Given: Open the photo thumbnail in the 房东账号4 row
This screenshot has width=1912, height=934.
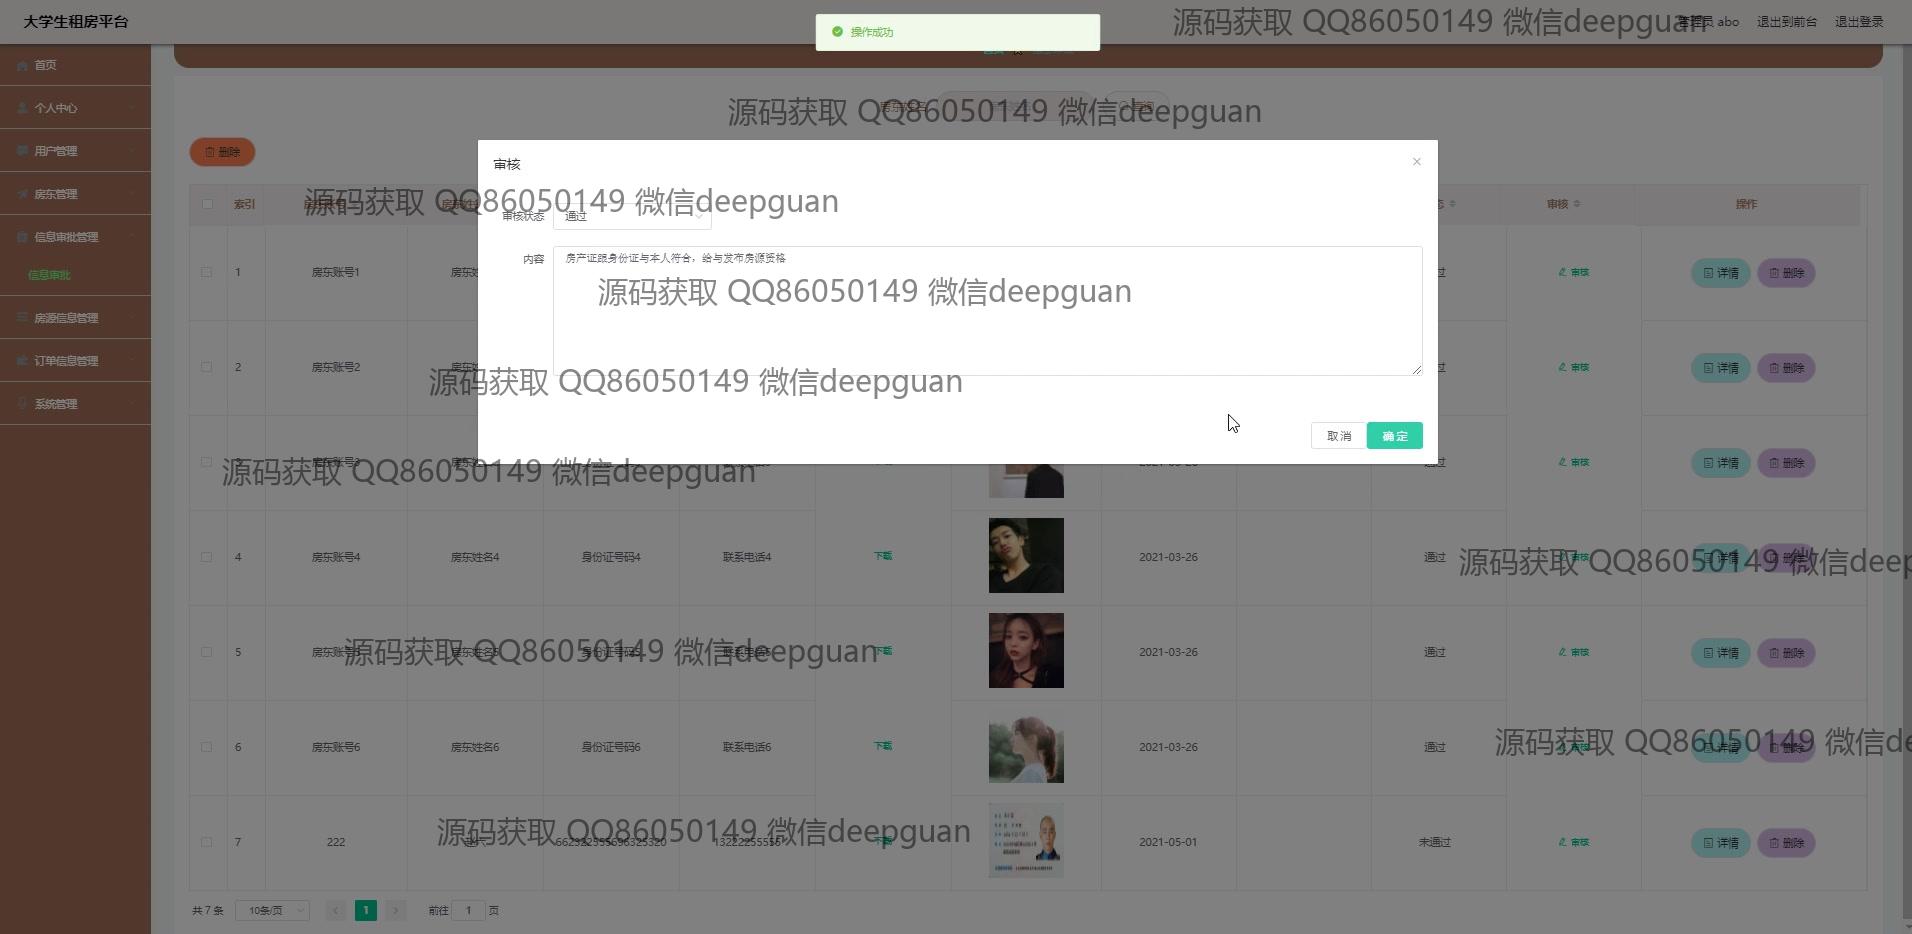Looking at the screenshot, I should click(1026, 556).
